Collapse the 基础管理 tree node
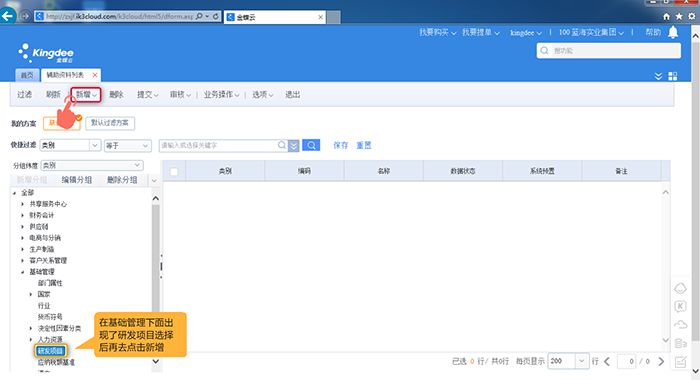 tap(23, 272)
